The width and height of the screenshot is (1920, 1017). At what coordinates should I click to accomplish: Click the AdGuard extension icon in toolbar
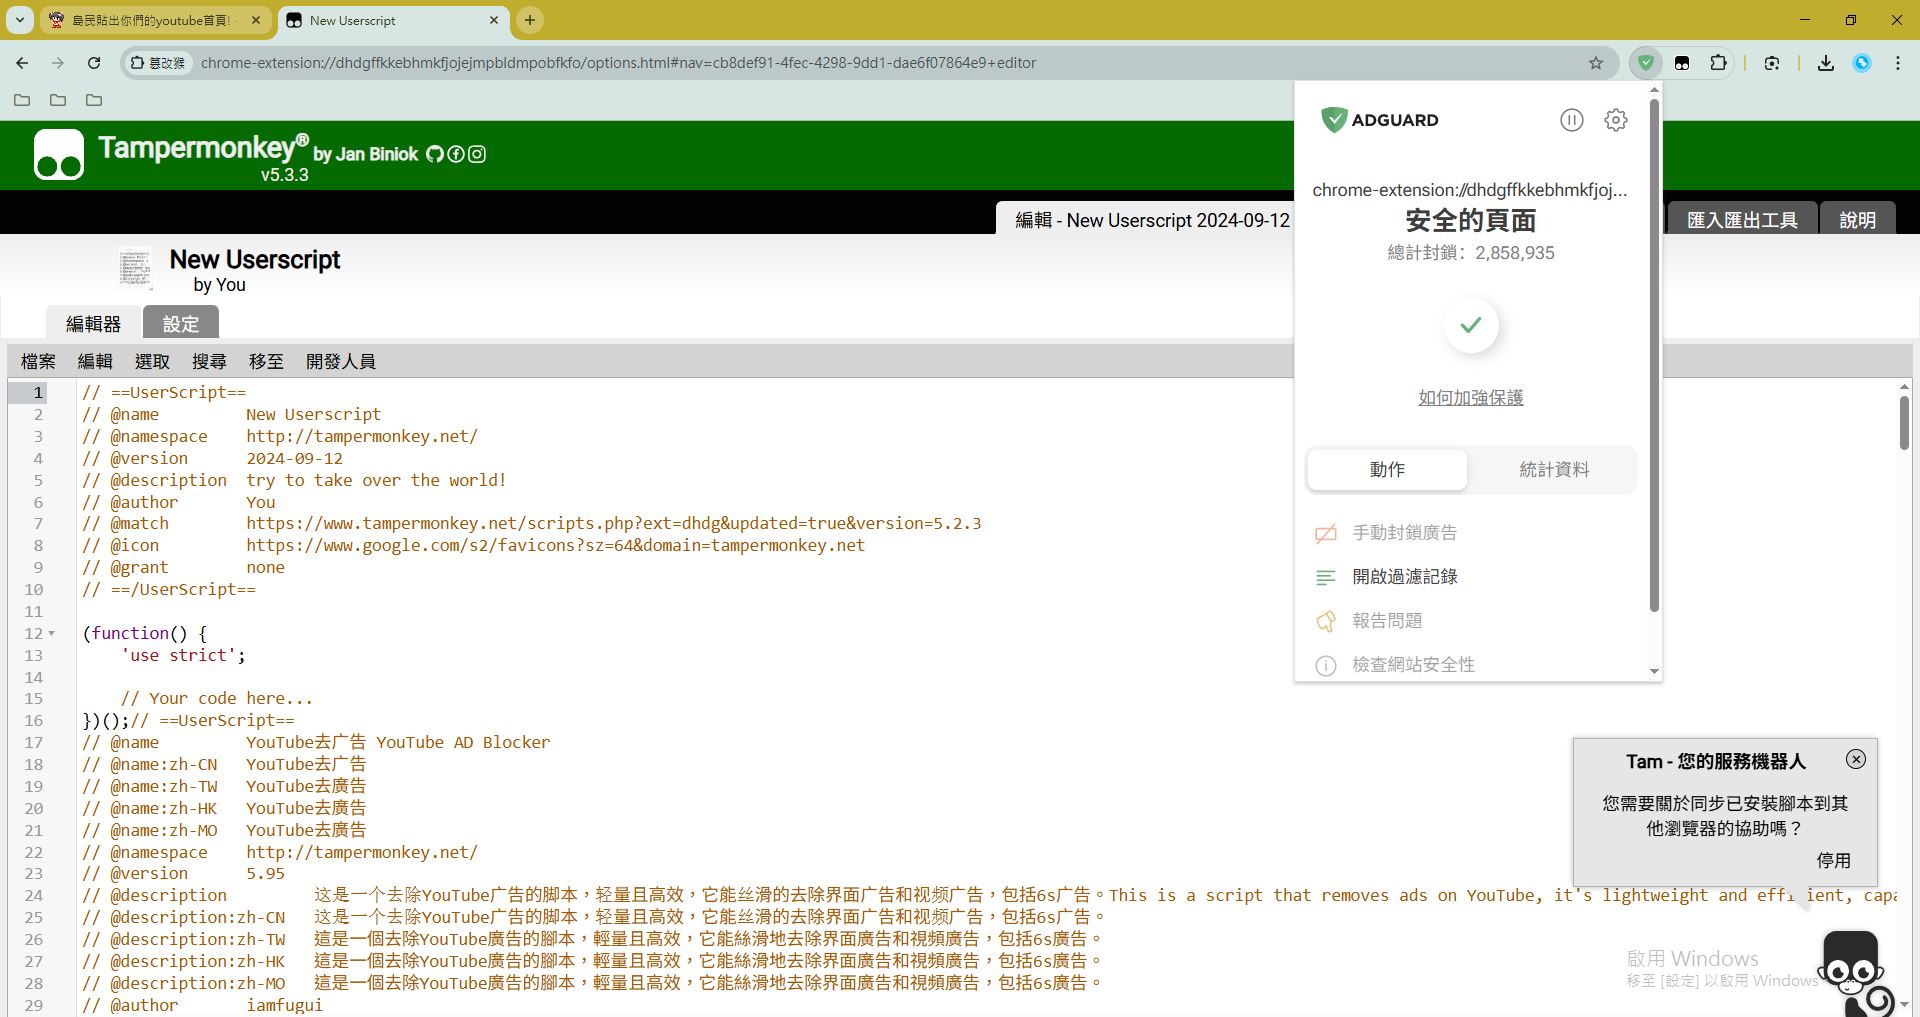pyautogui.click(x=1645, y=63)
